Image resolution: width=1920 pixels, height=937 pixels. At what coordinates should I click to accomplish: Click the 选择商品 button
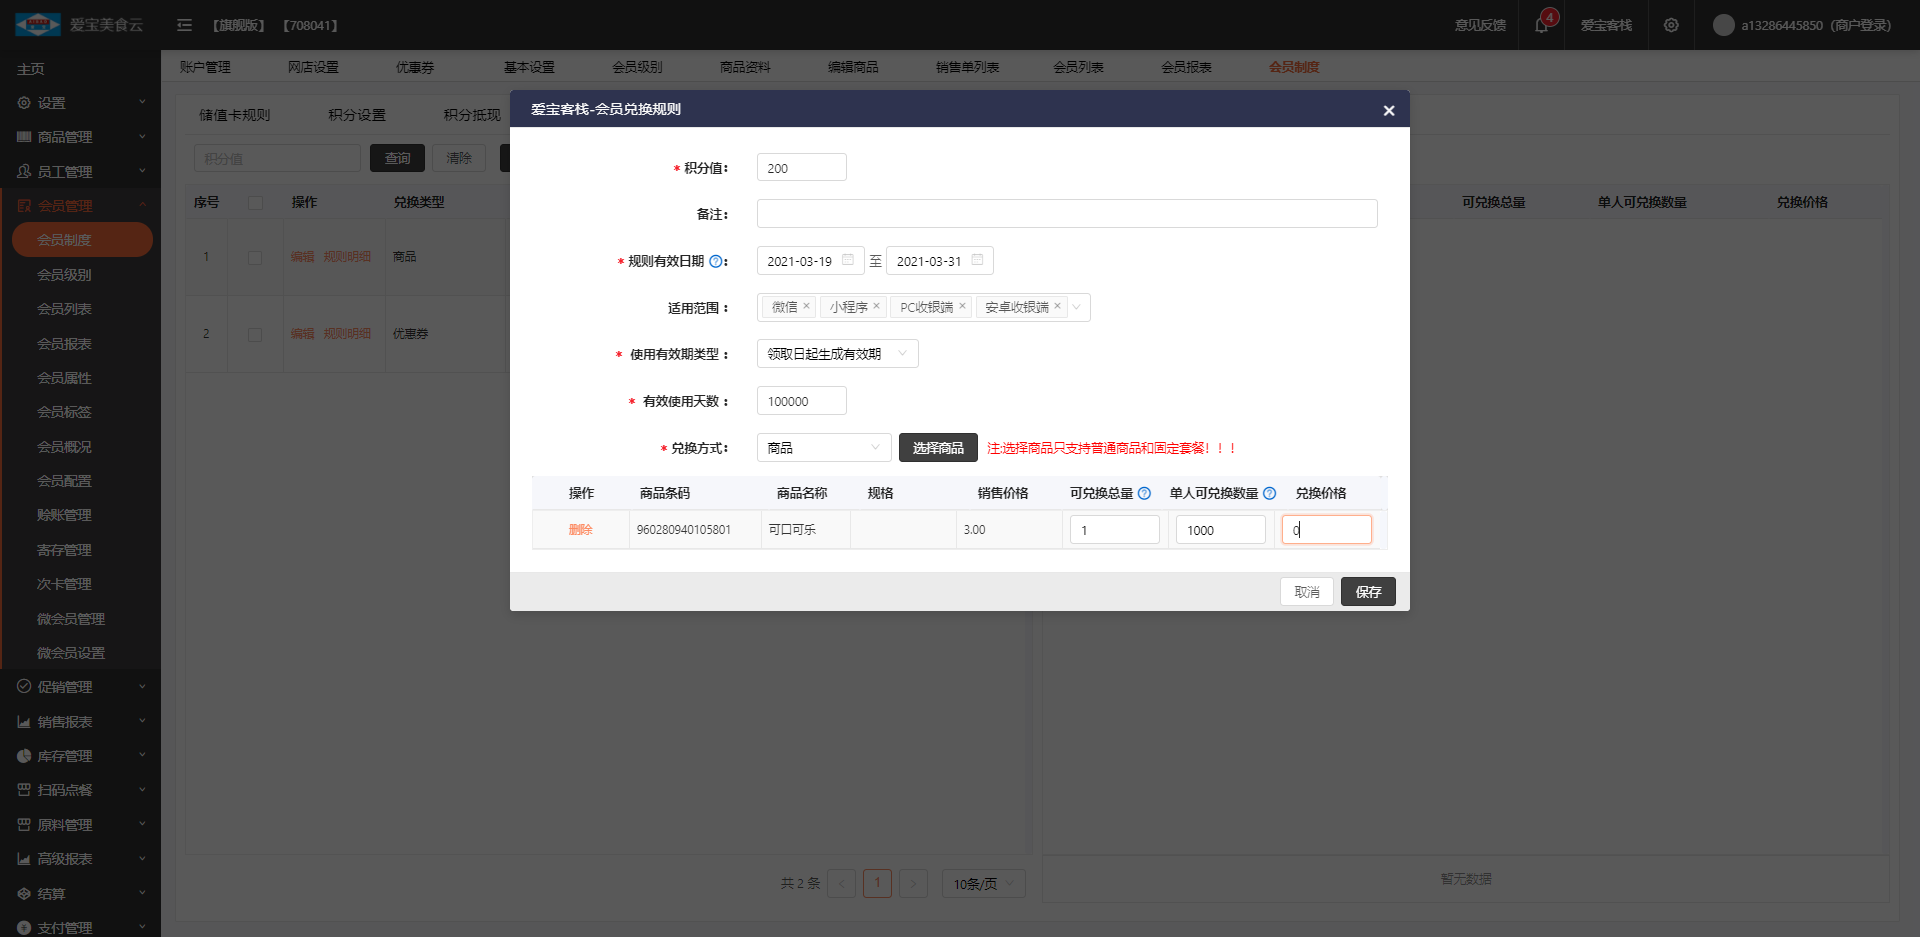(x=937, y=448)
